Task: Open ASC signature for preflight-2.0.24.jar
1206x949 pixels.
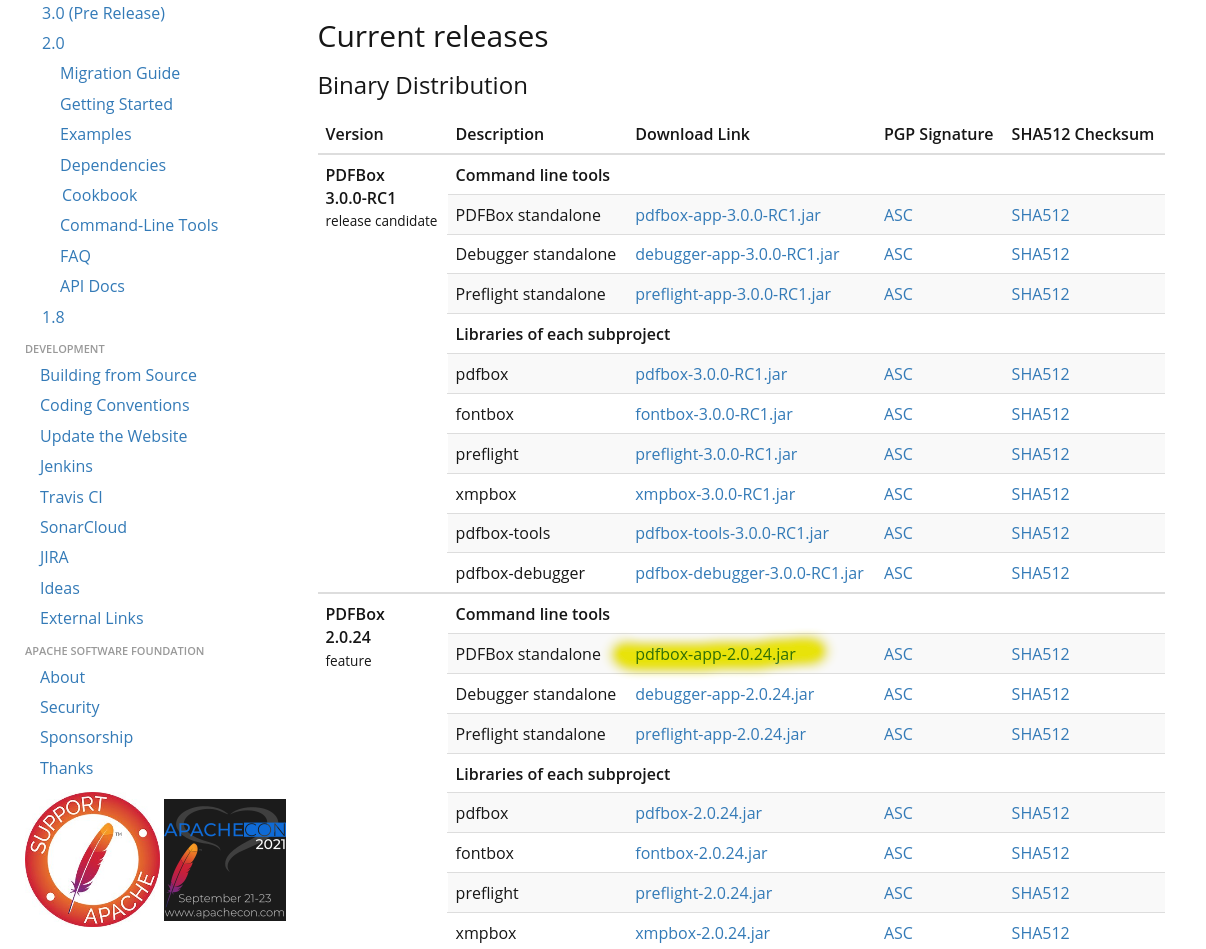Action: [898, 893]
